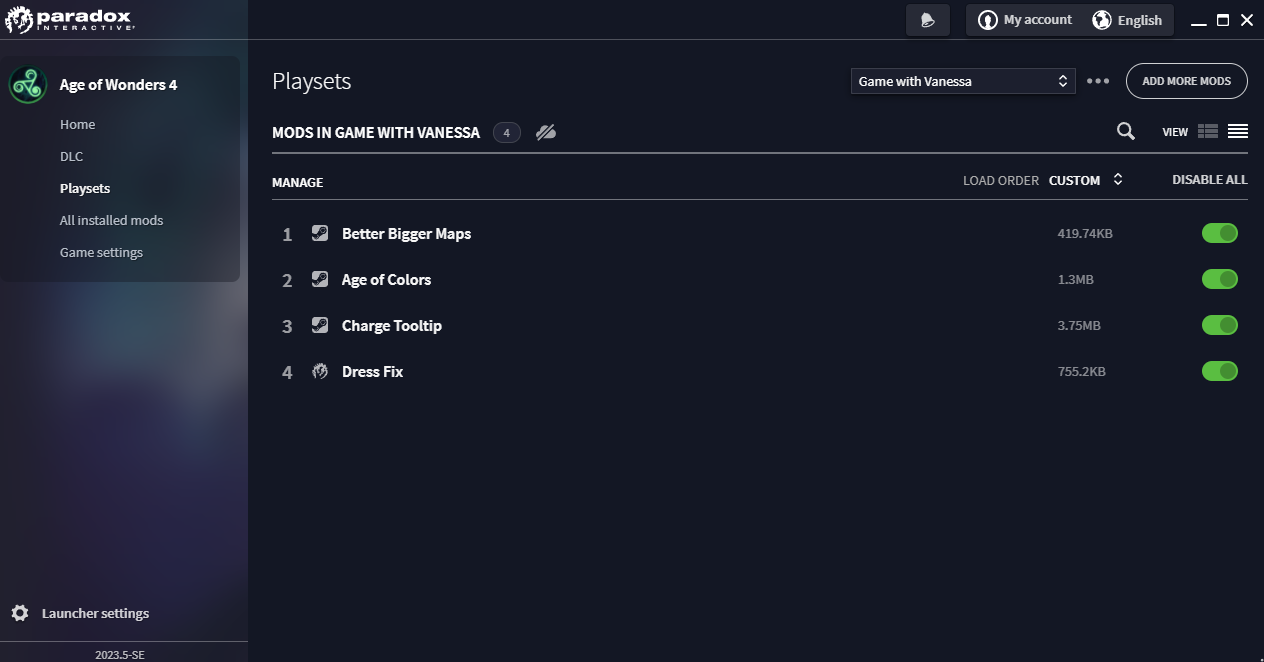Click the Launcher settings gear icon
The image size is (1264, 662).
[x=20, y=613]
